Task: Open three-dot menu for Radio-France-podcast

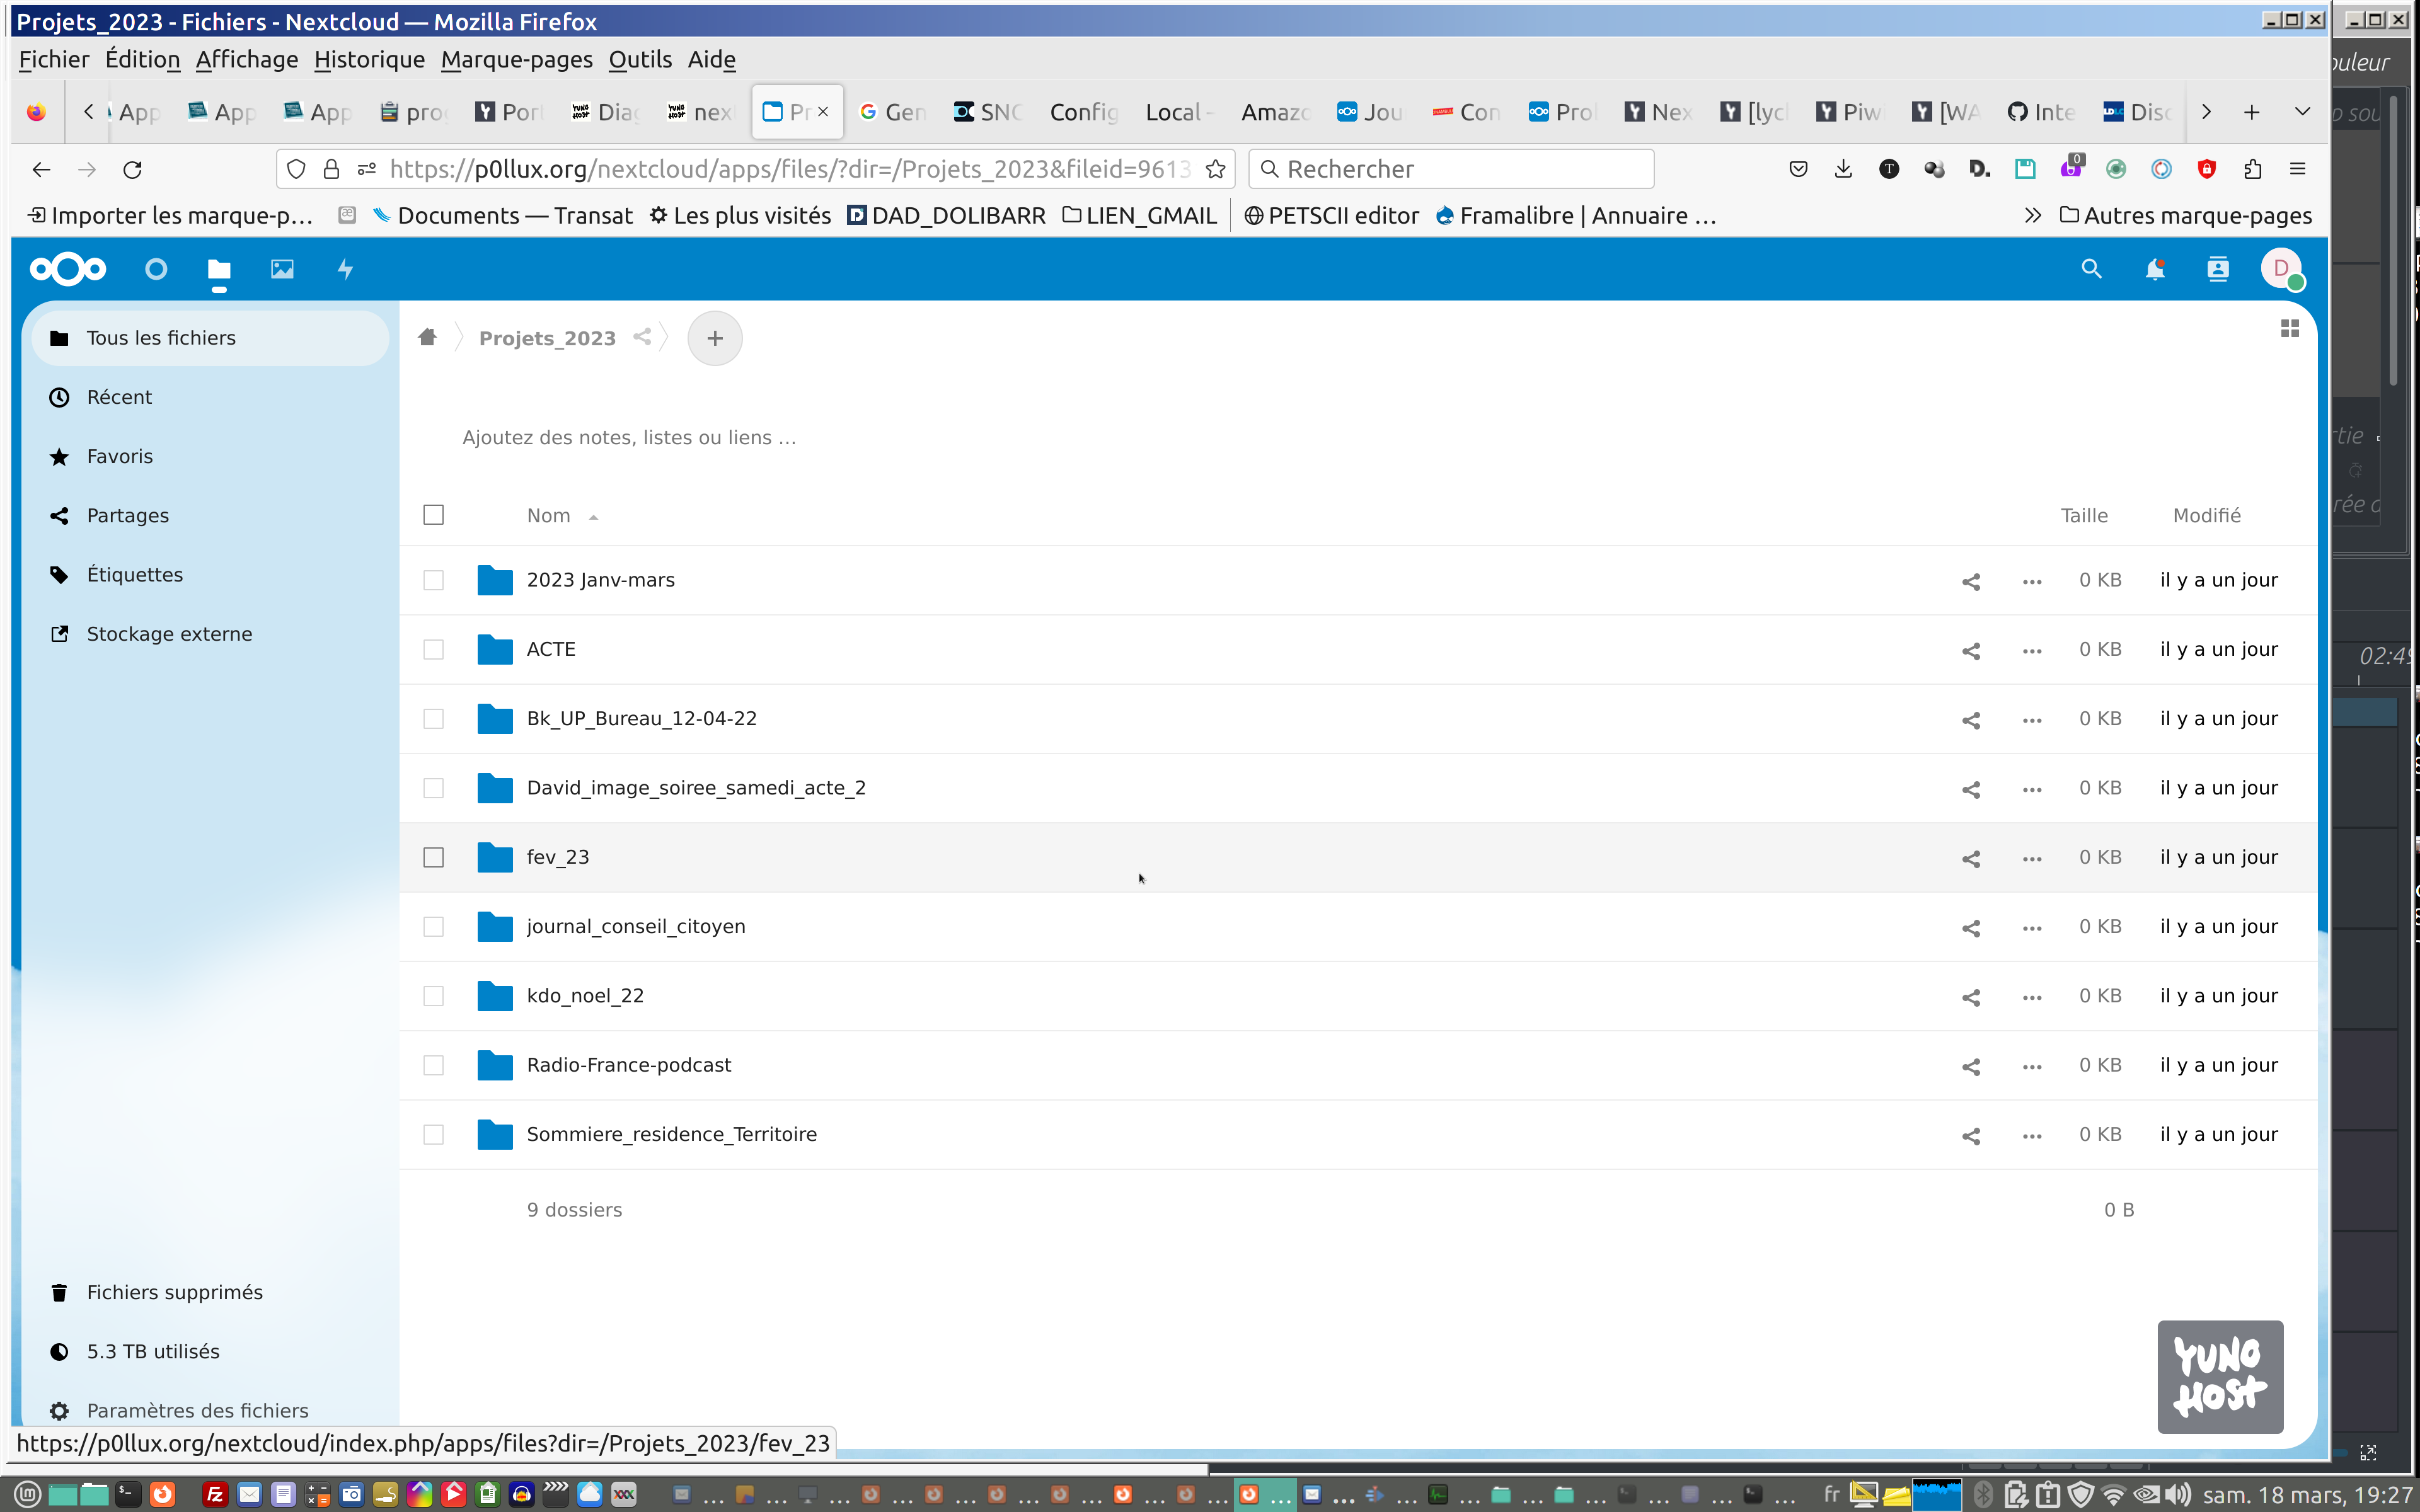Action: point(2031,1067)
